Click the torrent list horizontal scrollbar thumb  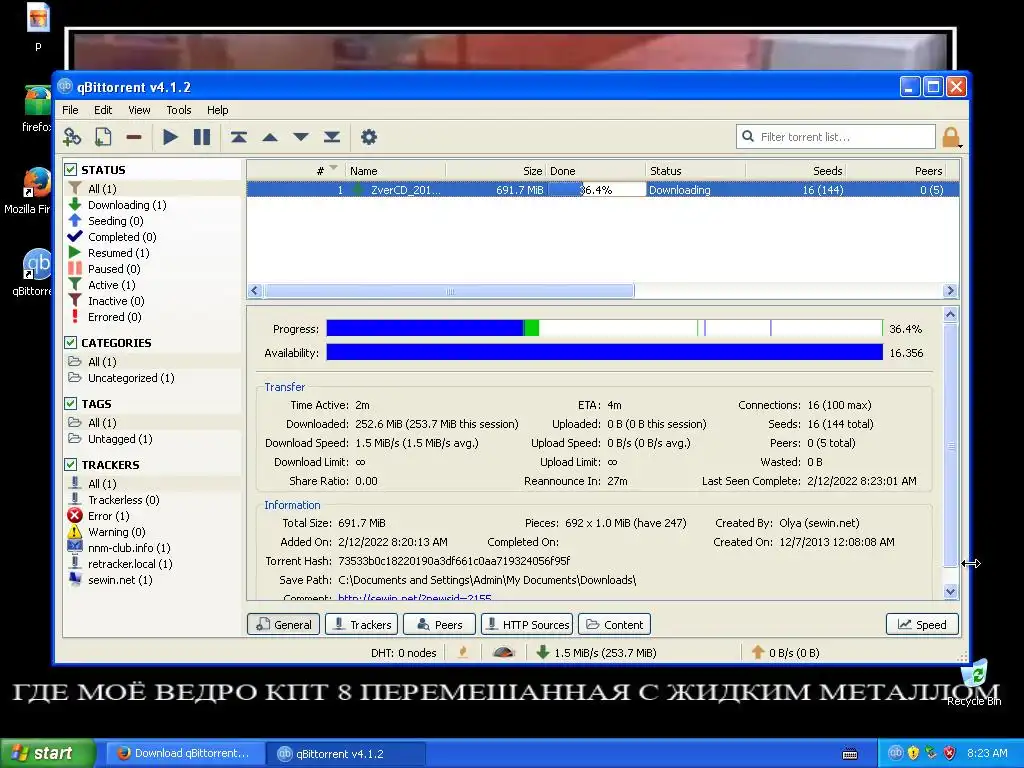(x=449, y=291)
